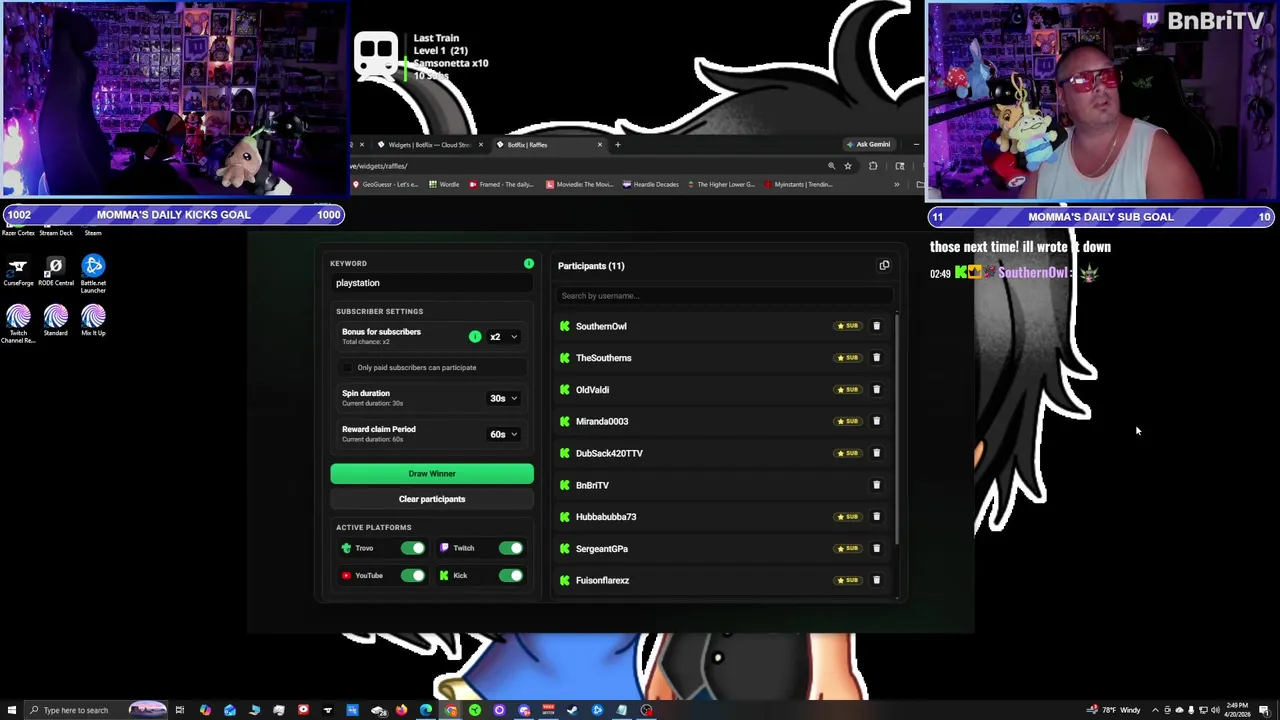The width and height of the screenshot is (1280, 720).
Task: Click trash icon beside Hubbabubba03
Action: point(876,517)
